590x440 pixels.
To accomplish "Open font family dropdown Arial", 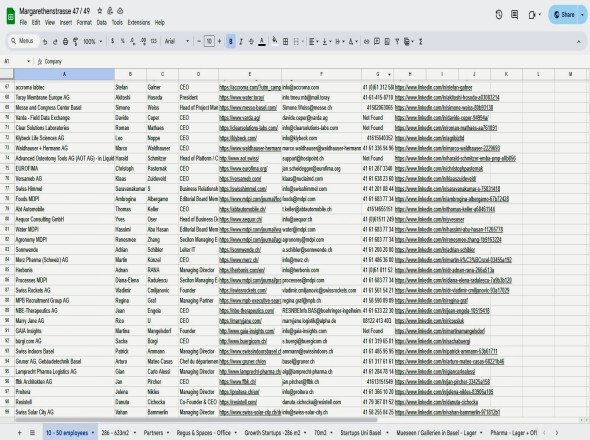I will click(177, 41).
